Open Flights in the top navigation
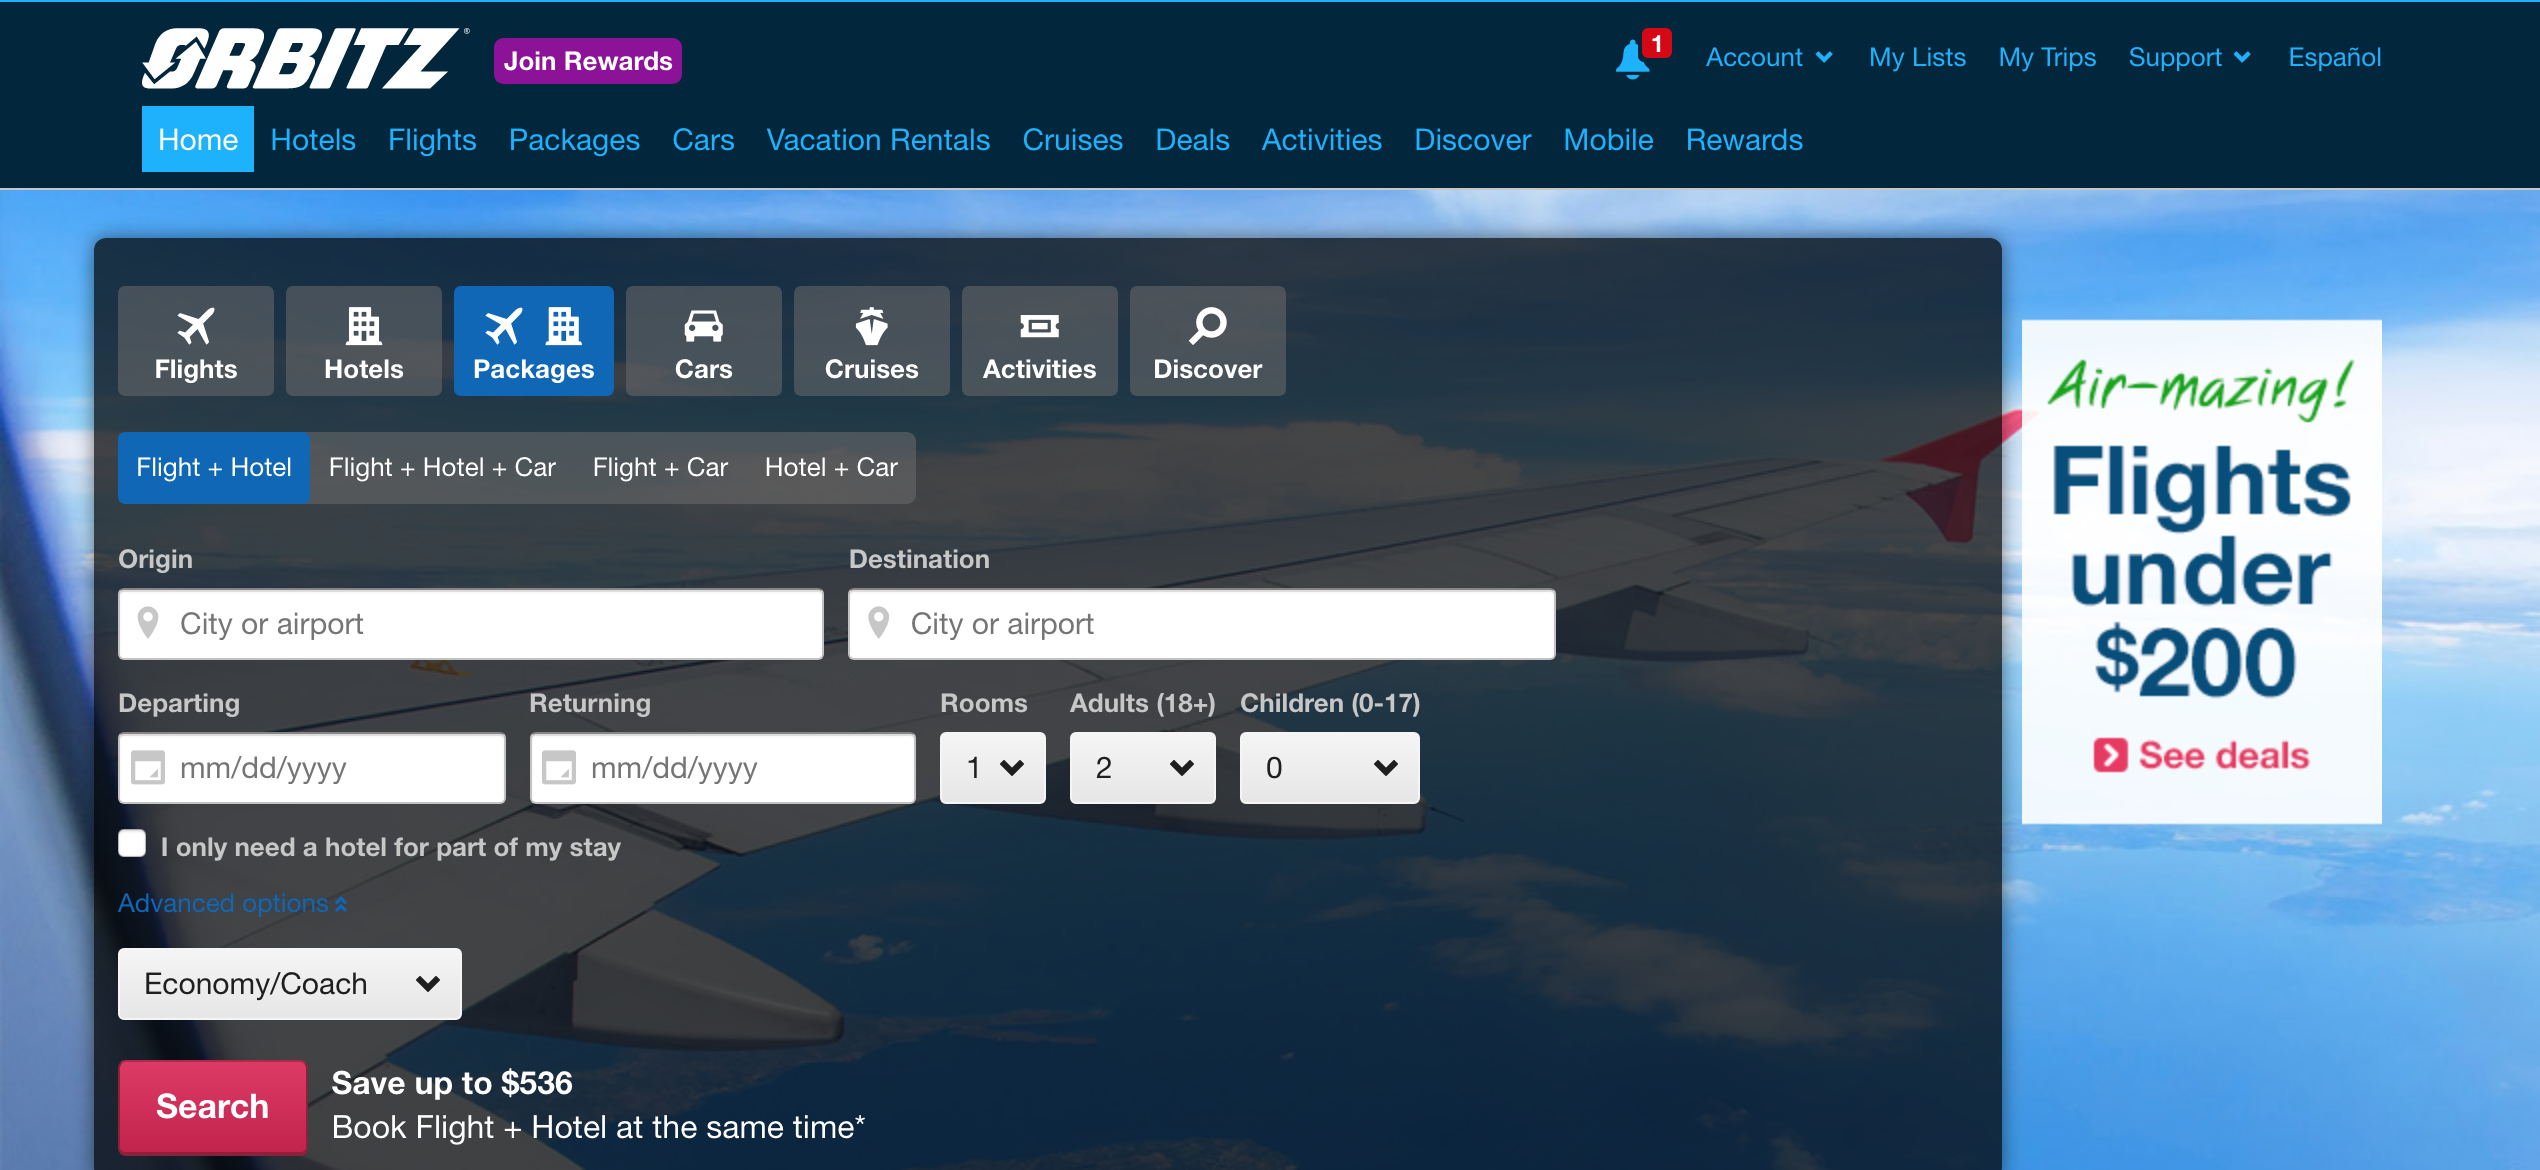The image size is (2540, 1170). [x=432, y=139]
